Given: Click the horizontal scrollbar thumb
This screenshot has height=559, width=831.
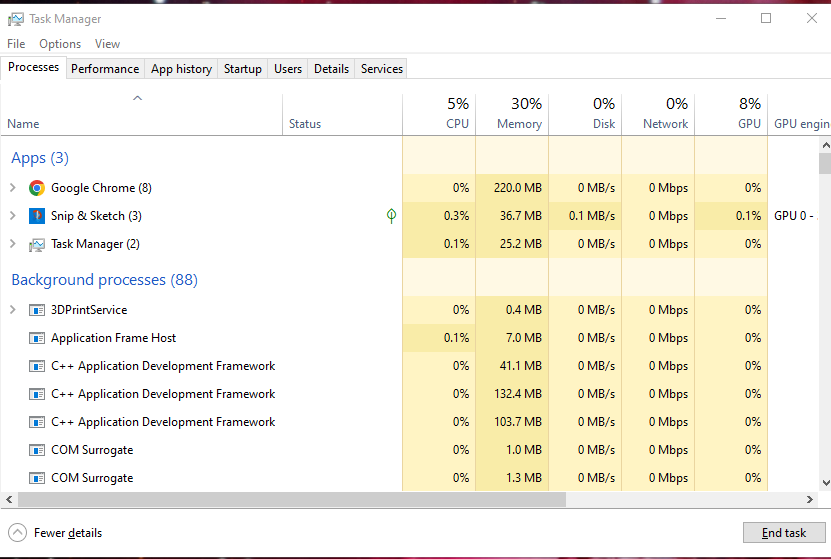Looking at the screenshot, I should 290,499.
